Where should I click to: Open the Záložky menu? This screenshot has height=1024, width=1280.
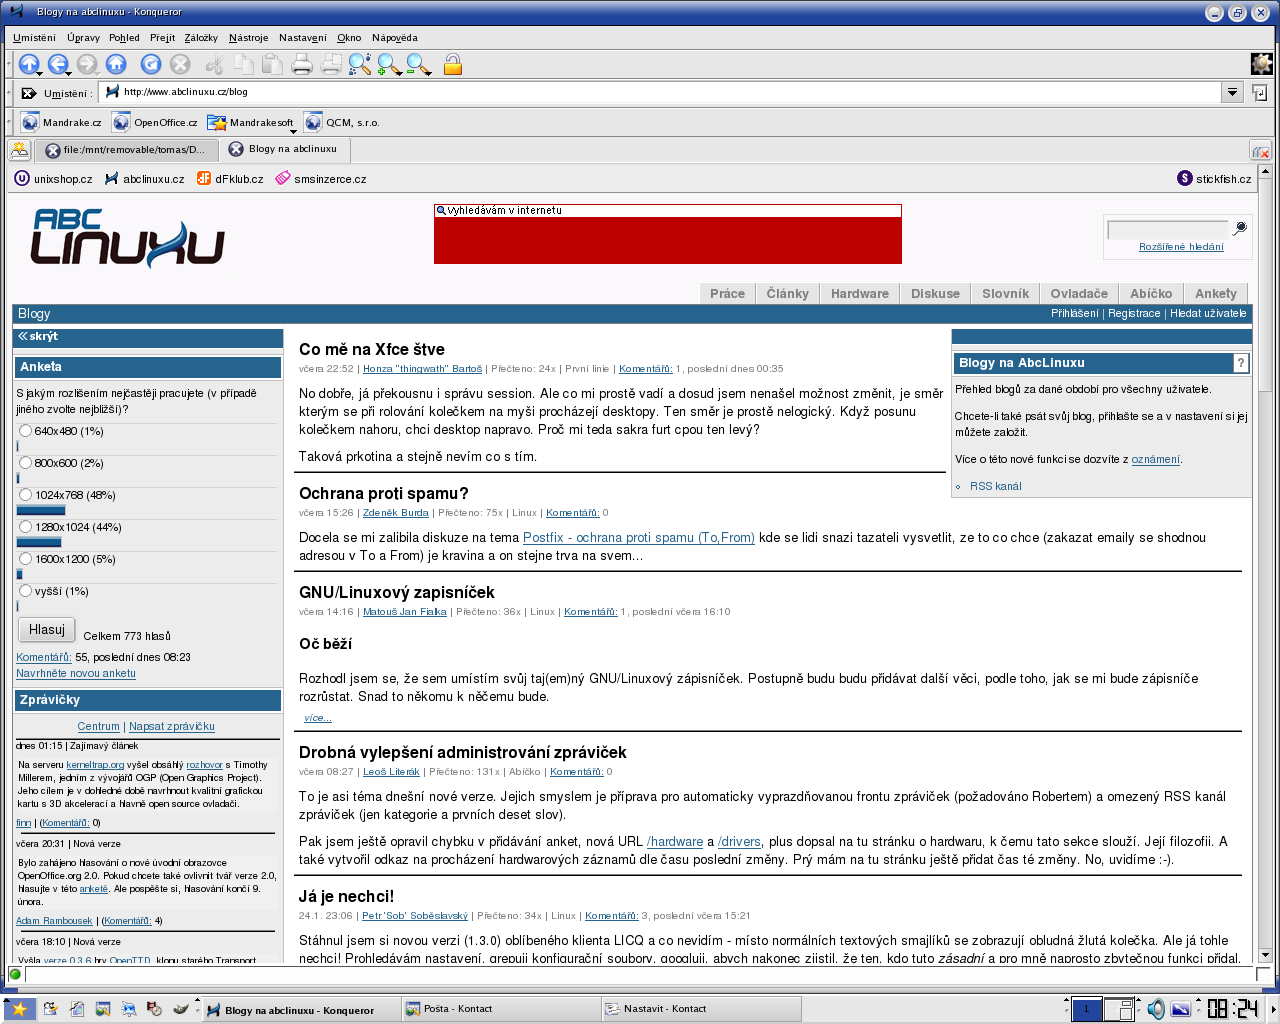[x=201, y=38]
